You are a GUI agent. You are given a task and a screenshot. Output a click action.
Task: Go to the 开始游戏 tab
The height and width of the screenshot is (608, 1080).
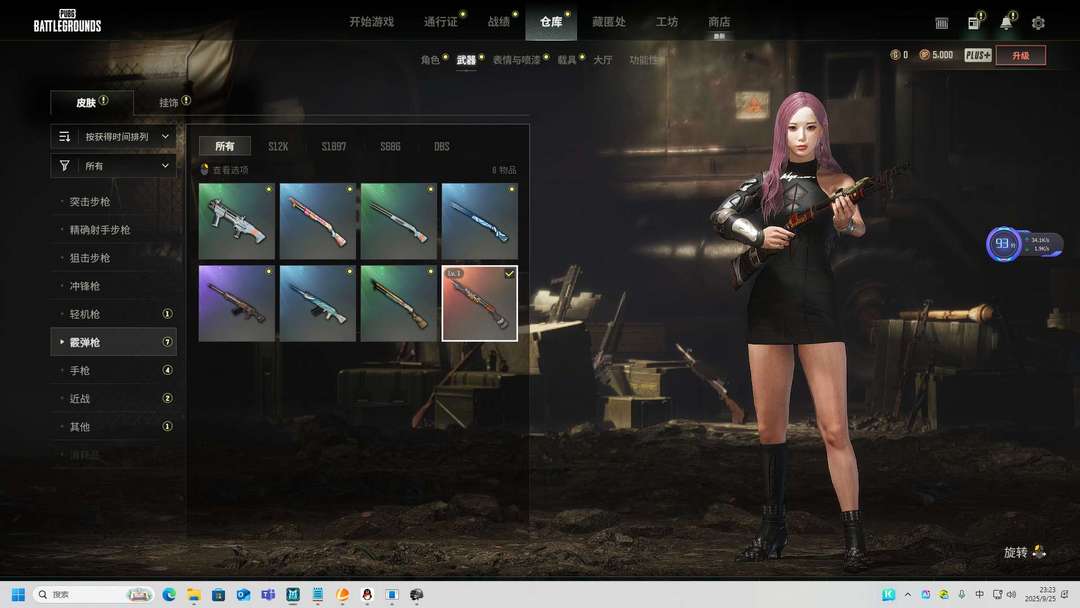click(x=371, y=22)
